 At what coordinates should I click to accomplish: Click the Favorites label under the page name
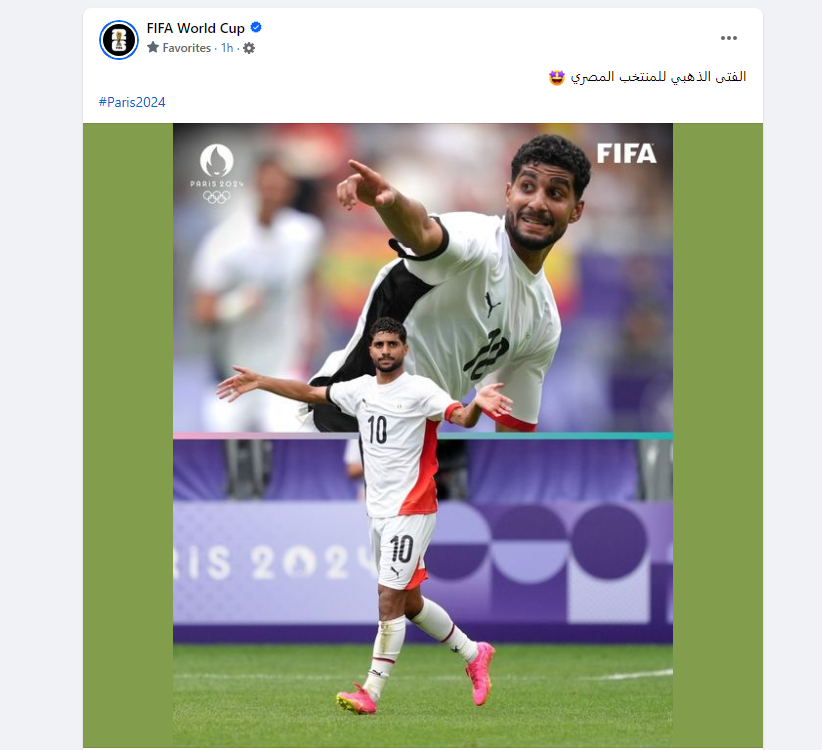[x=187, y=48]
